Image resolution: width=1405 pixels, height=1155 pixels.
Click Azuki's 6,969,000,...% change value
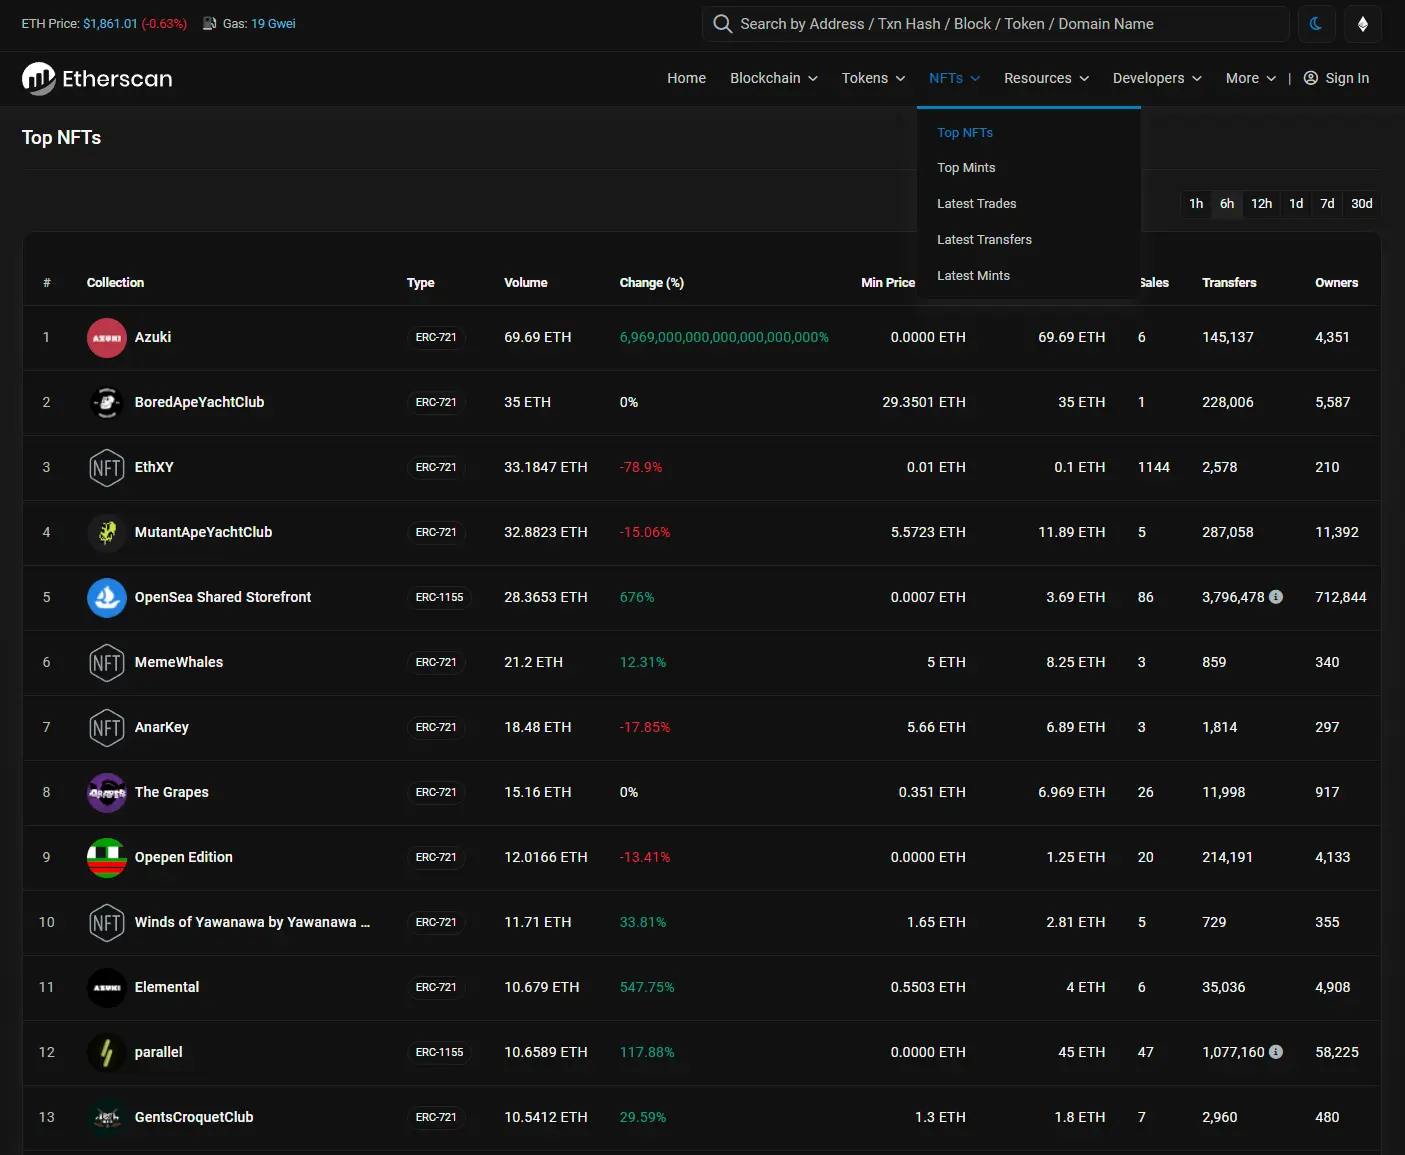coord(724,337)
